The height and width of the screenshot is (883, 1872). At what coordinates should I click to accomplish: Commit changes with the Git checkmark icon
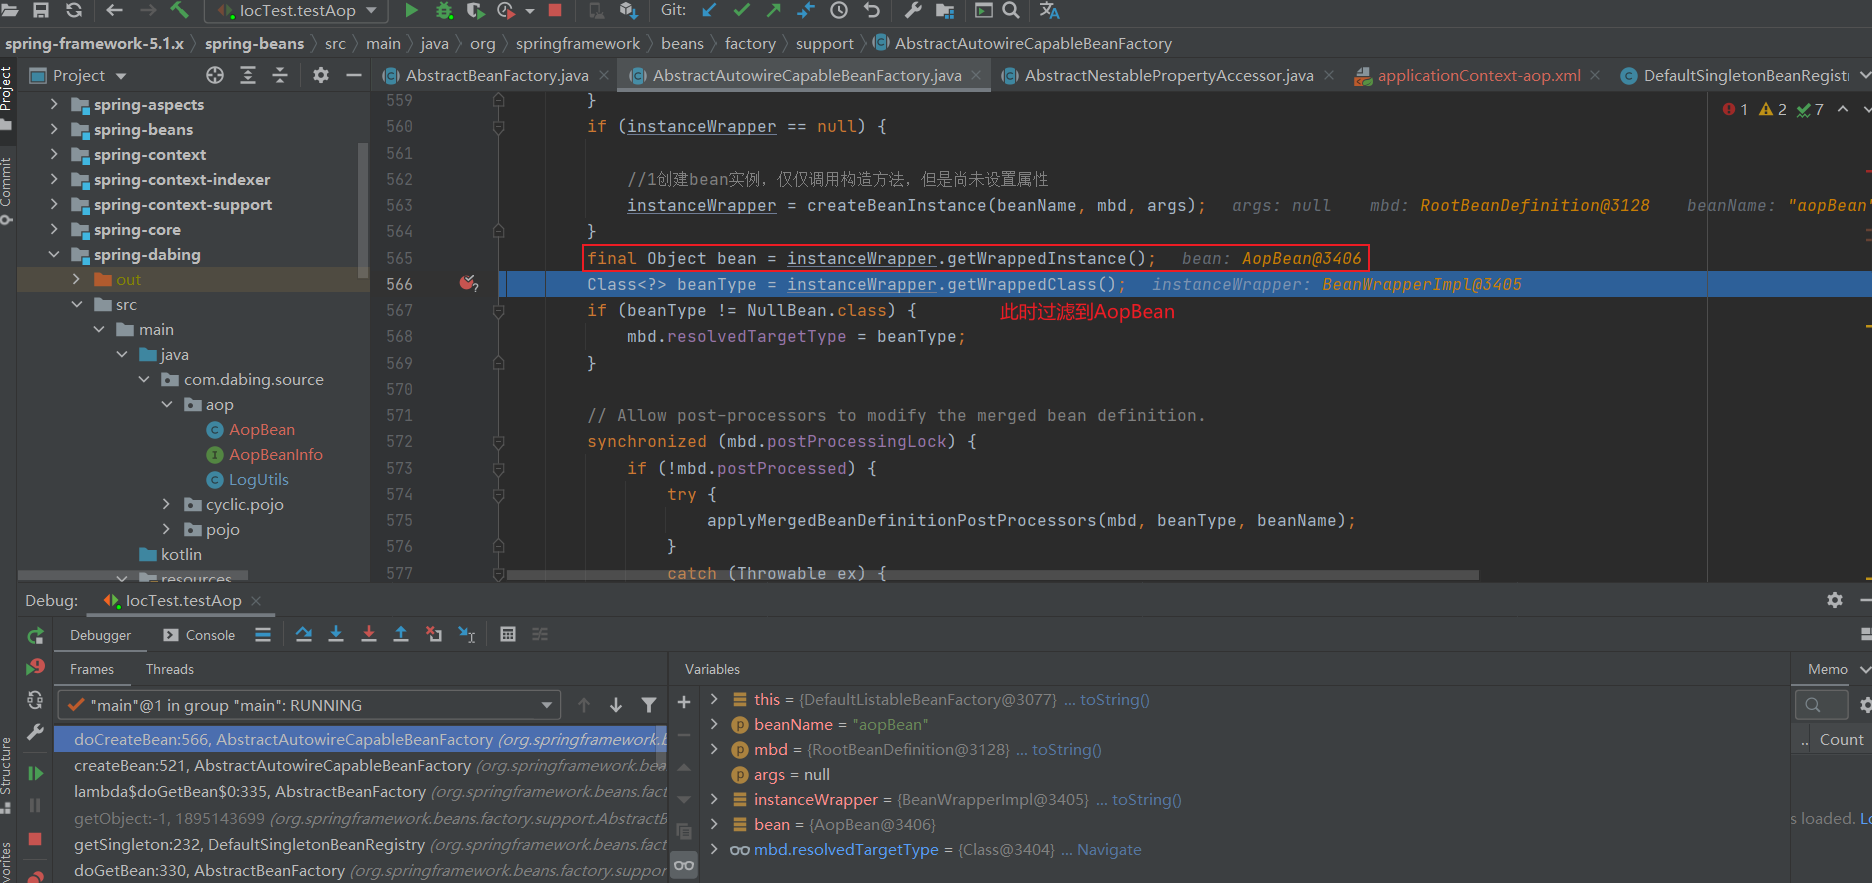[741, 10]
